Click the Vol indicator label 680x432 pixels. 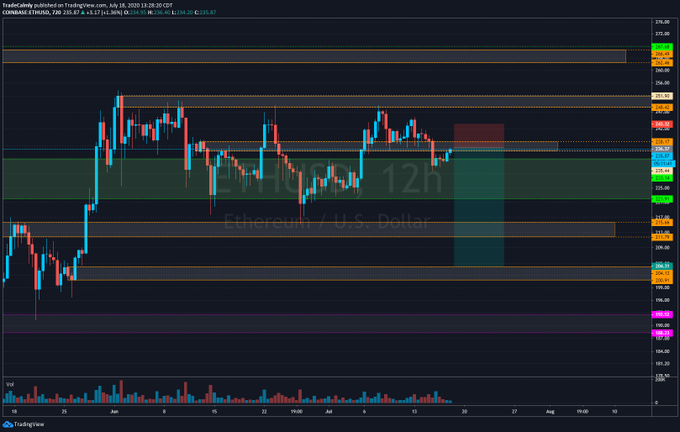coord(10,384)
